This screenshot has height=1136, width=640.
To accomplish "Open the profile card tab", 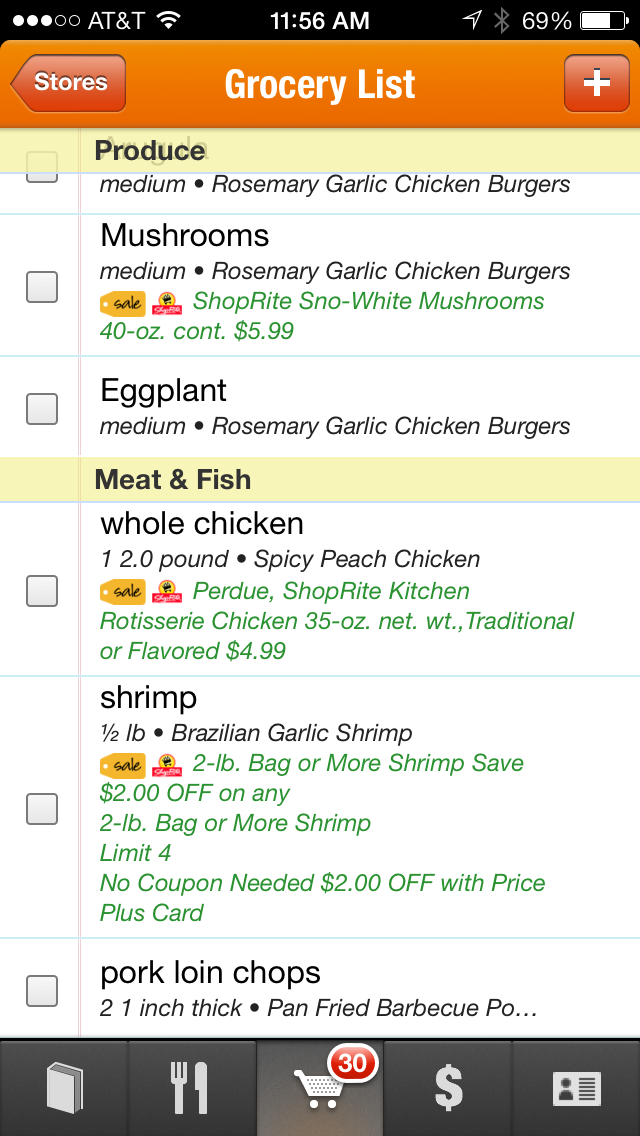I will 576,1088.
